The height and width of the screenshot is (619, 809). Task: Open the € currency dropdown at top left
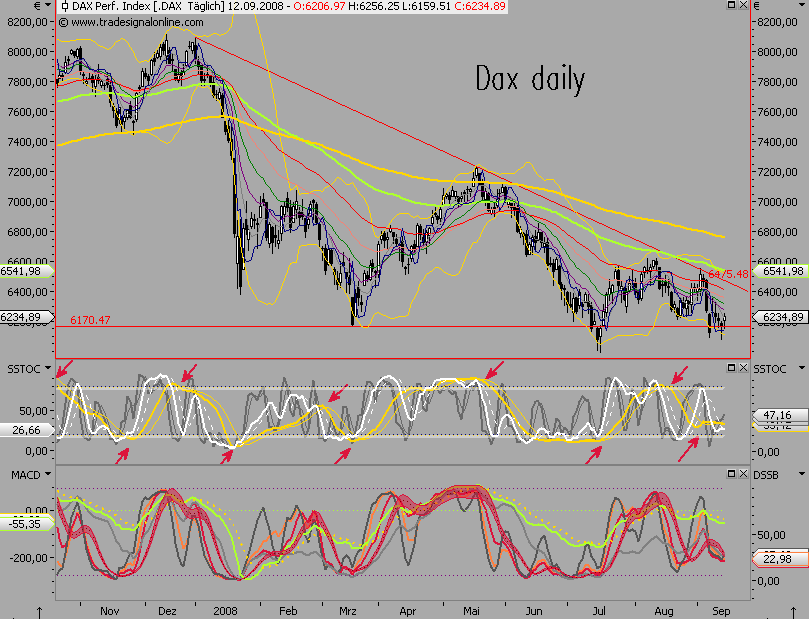click(x=48, y=6)
